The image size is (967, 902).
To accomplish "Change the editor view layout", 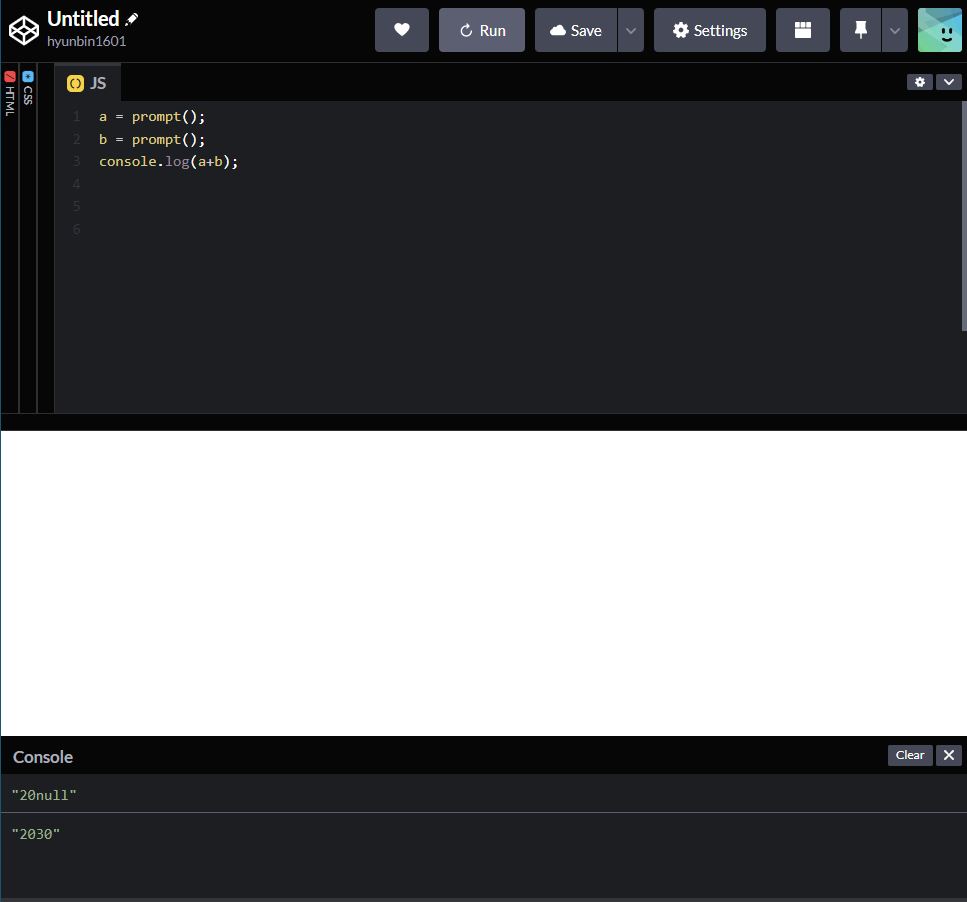I will pyautogui.click(x=802, y=30).
